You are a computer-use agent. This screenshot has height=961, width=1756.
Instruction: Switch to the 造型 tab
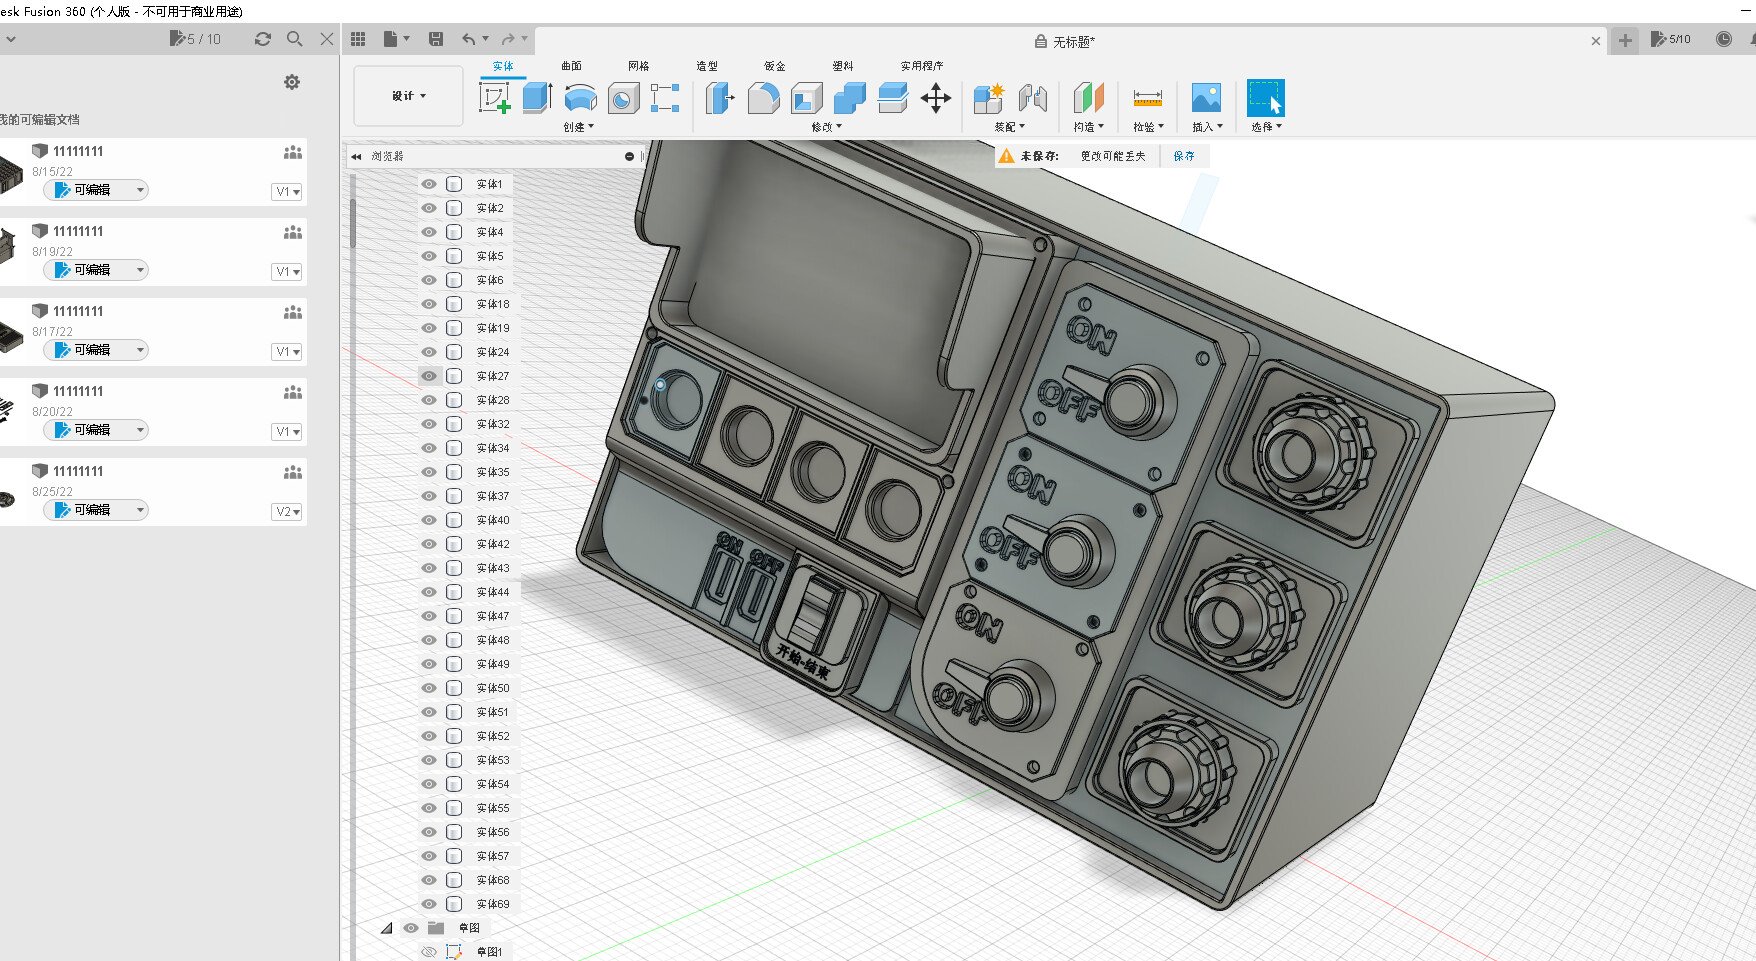pyautogui.click(x=707, y=66)
